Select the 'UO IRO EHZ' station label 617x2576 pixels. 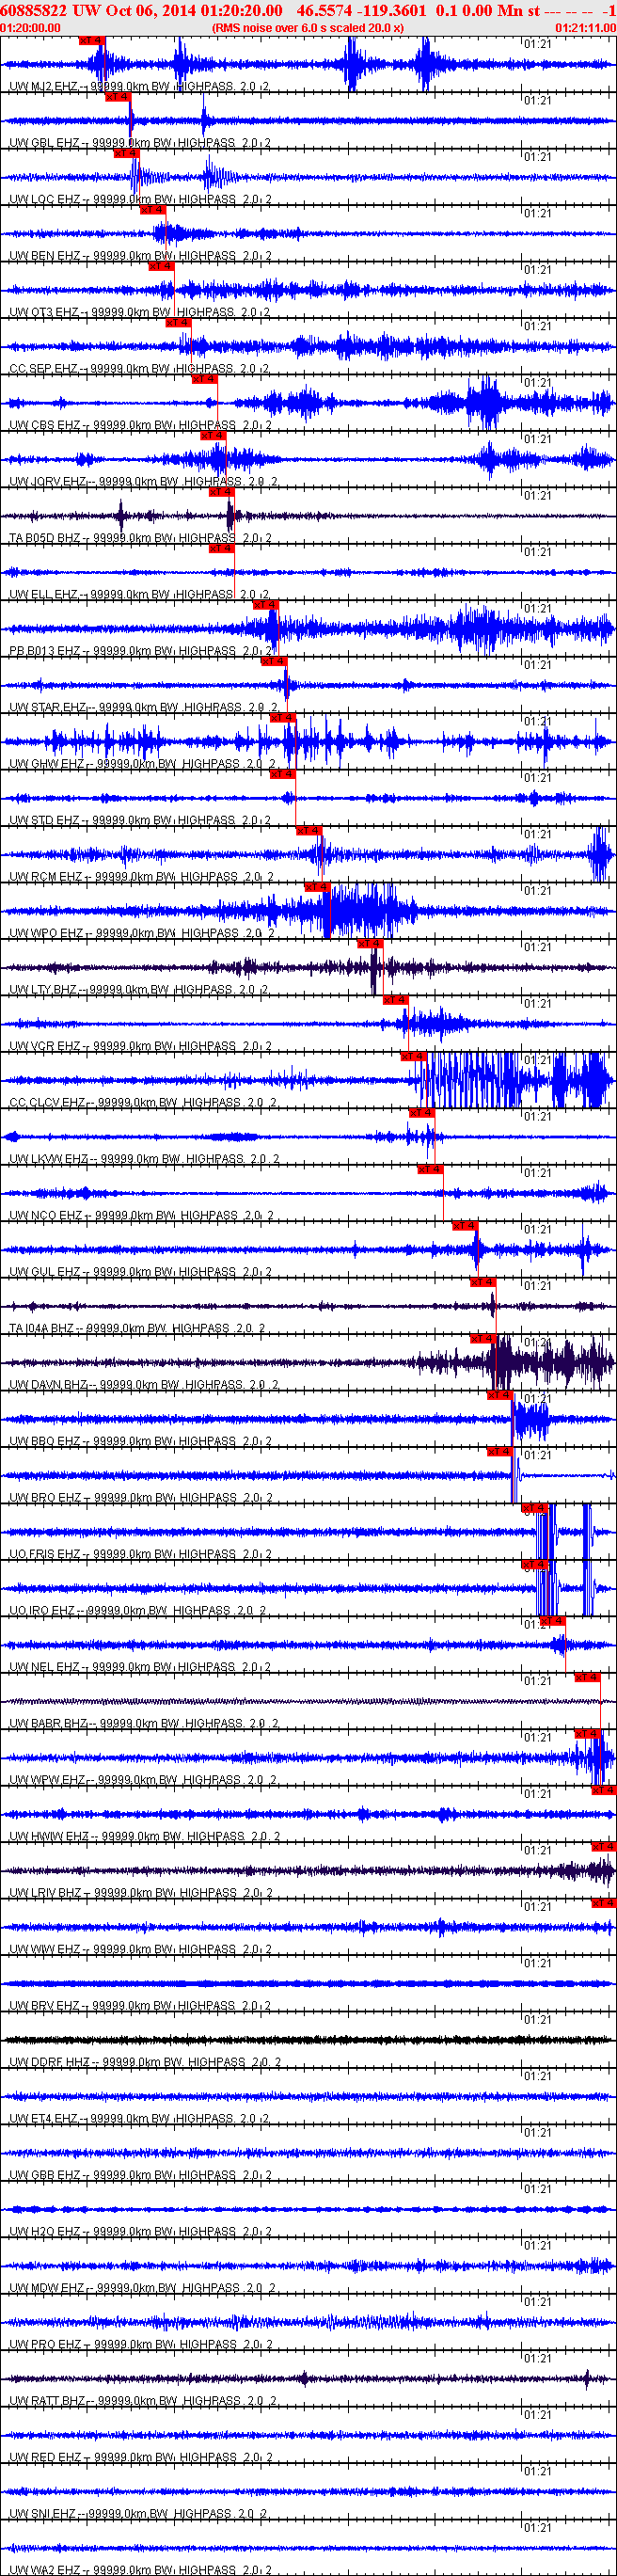tap(42, 1612)
